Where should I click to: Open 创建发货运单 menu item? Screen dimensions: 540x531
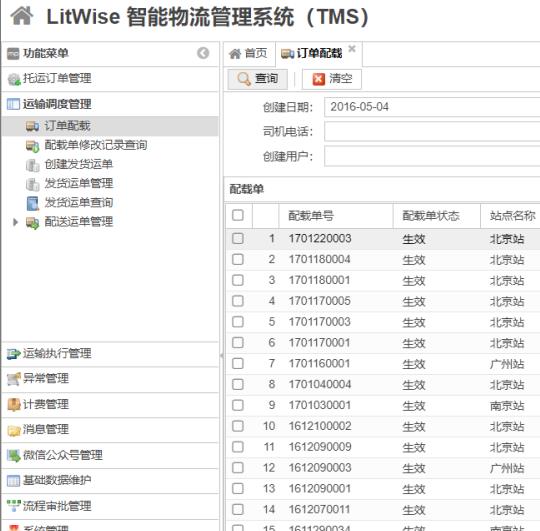coord(110,165)
